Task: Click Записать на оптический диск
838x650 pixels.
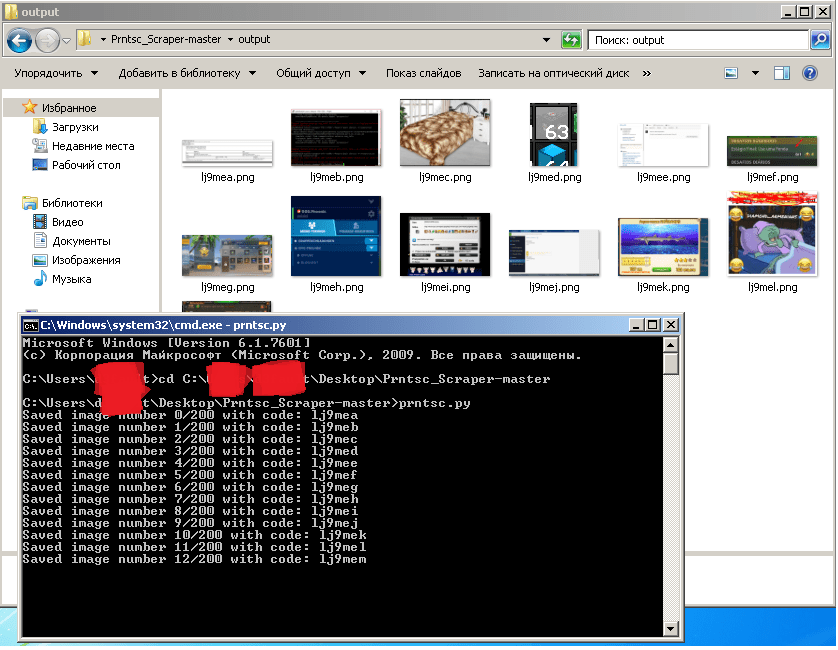Action: [x=553, y=73]
